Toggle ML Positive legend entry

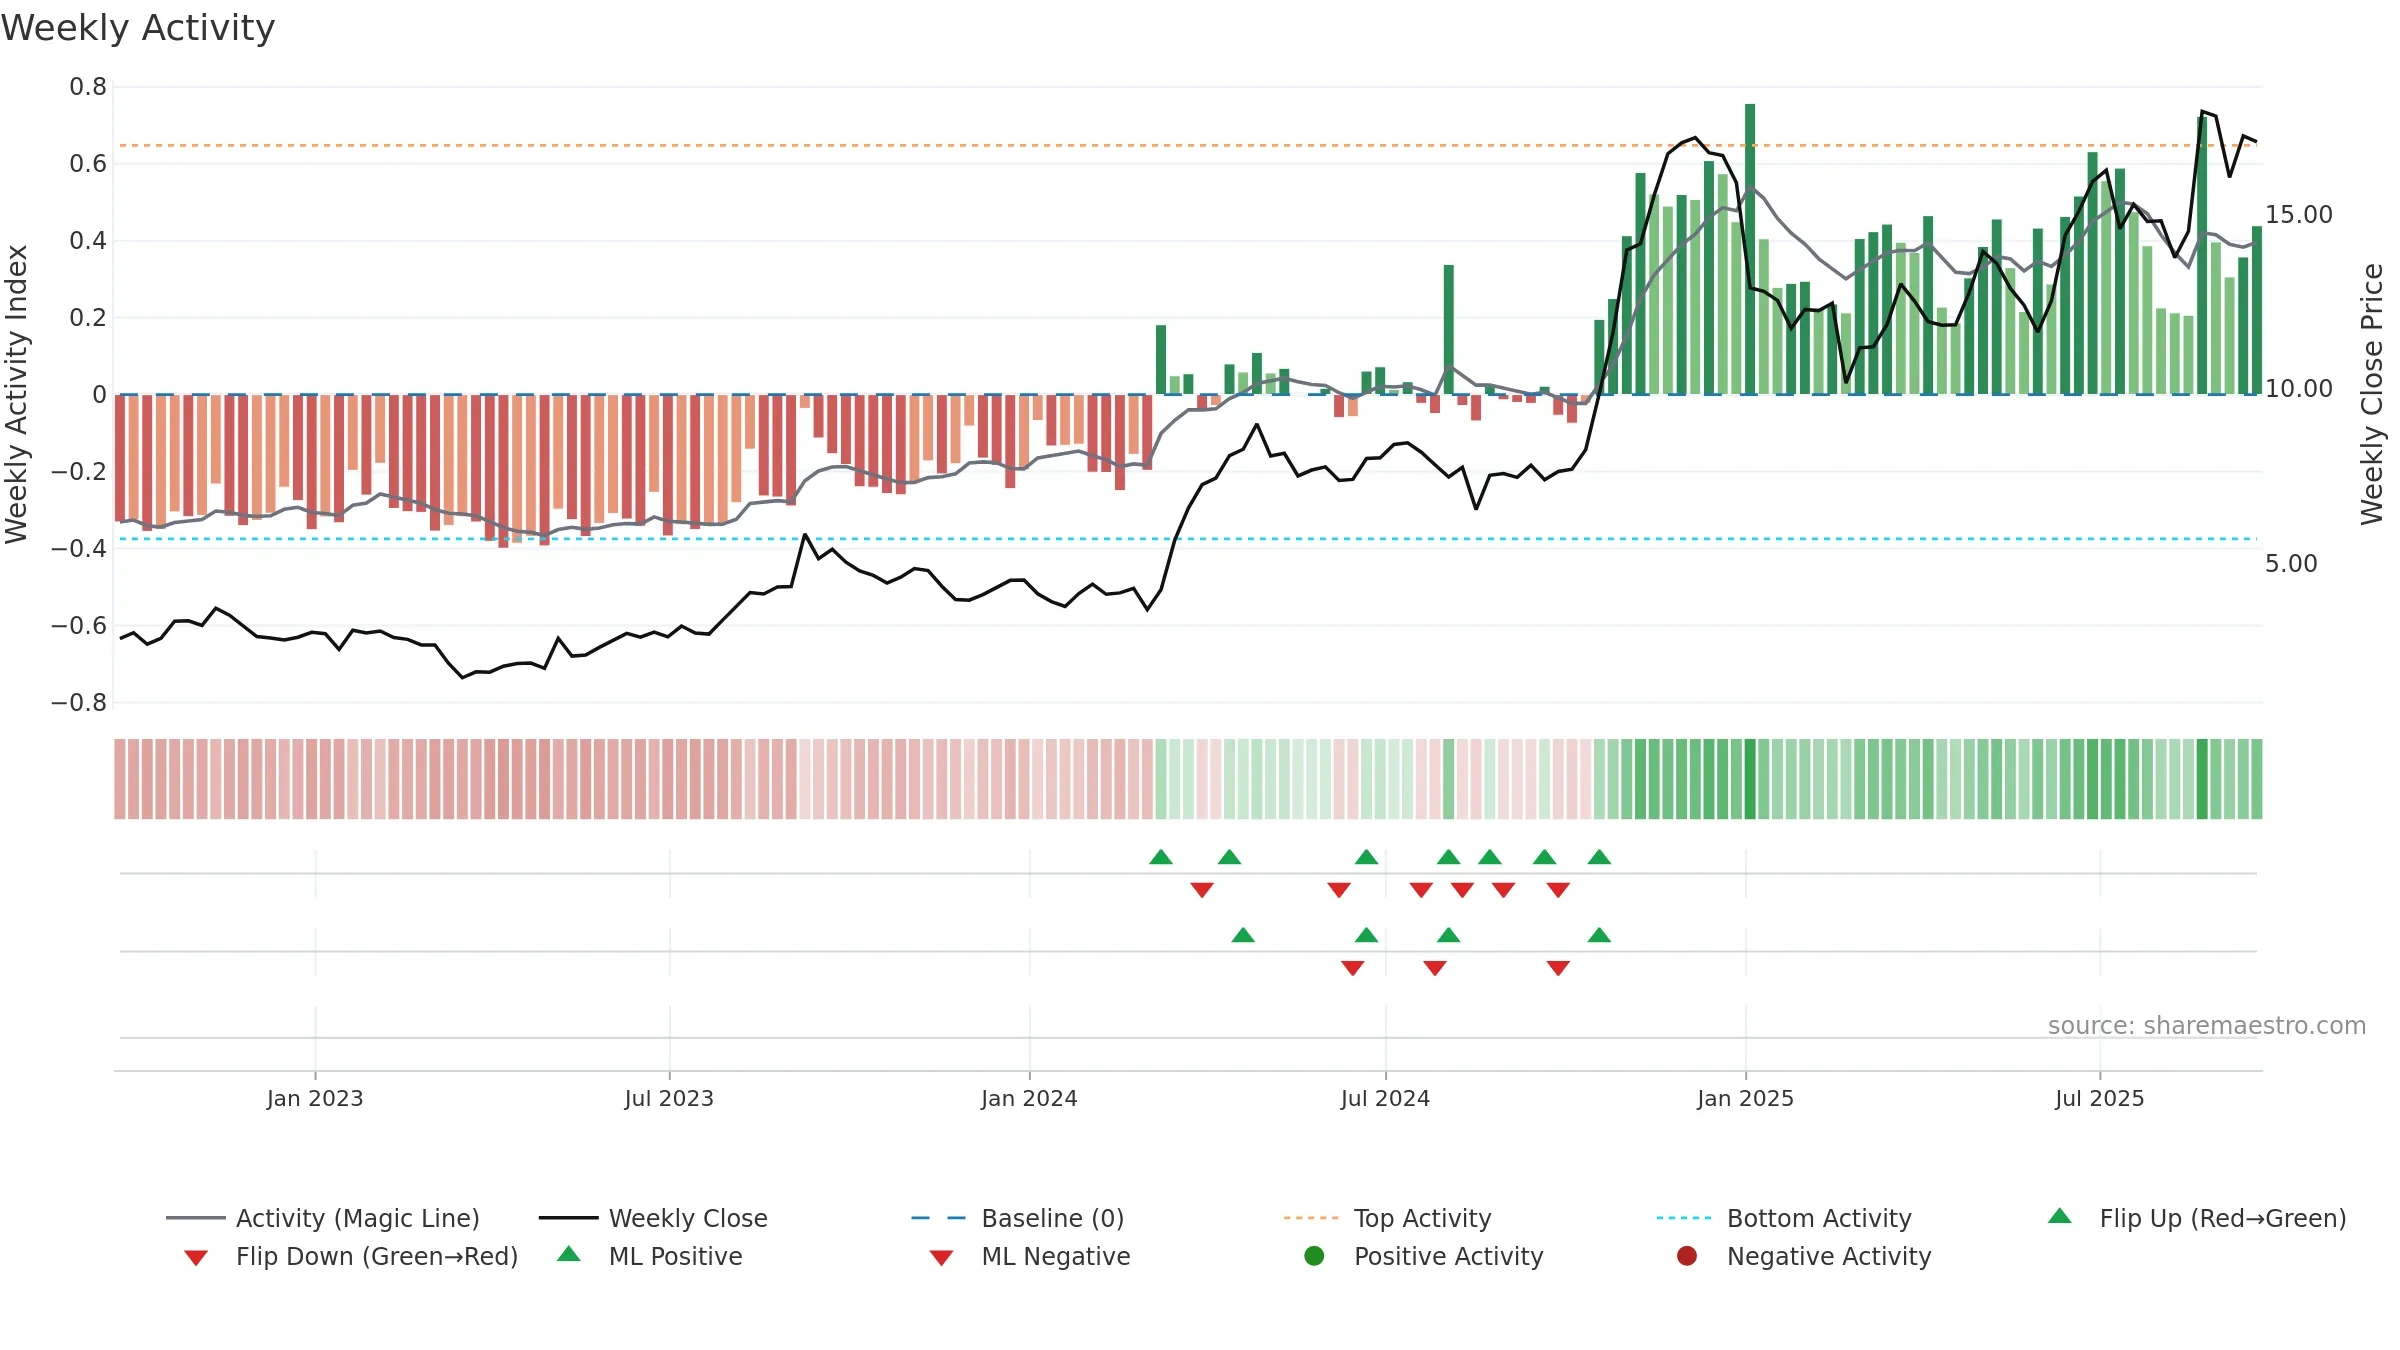point(650,1256)
